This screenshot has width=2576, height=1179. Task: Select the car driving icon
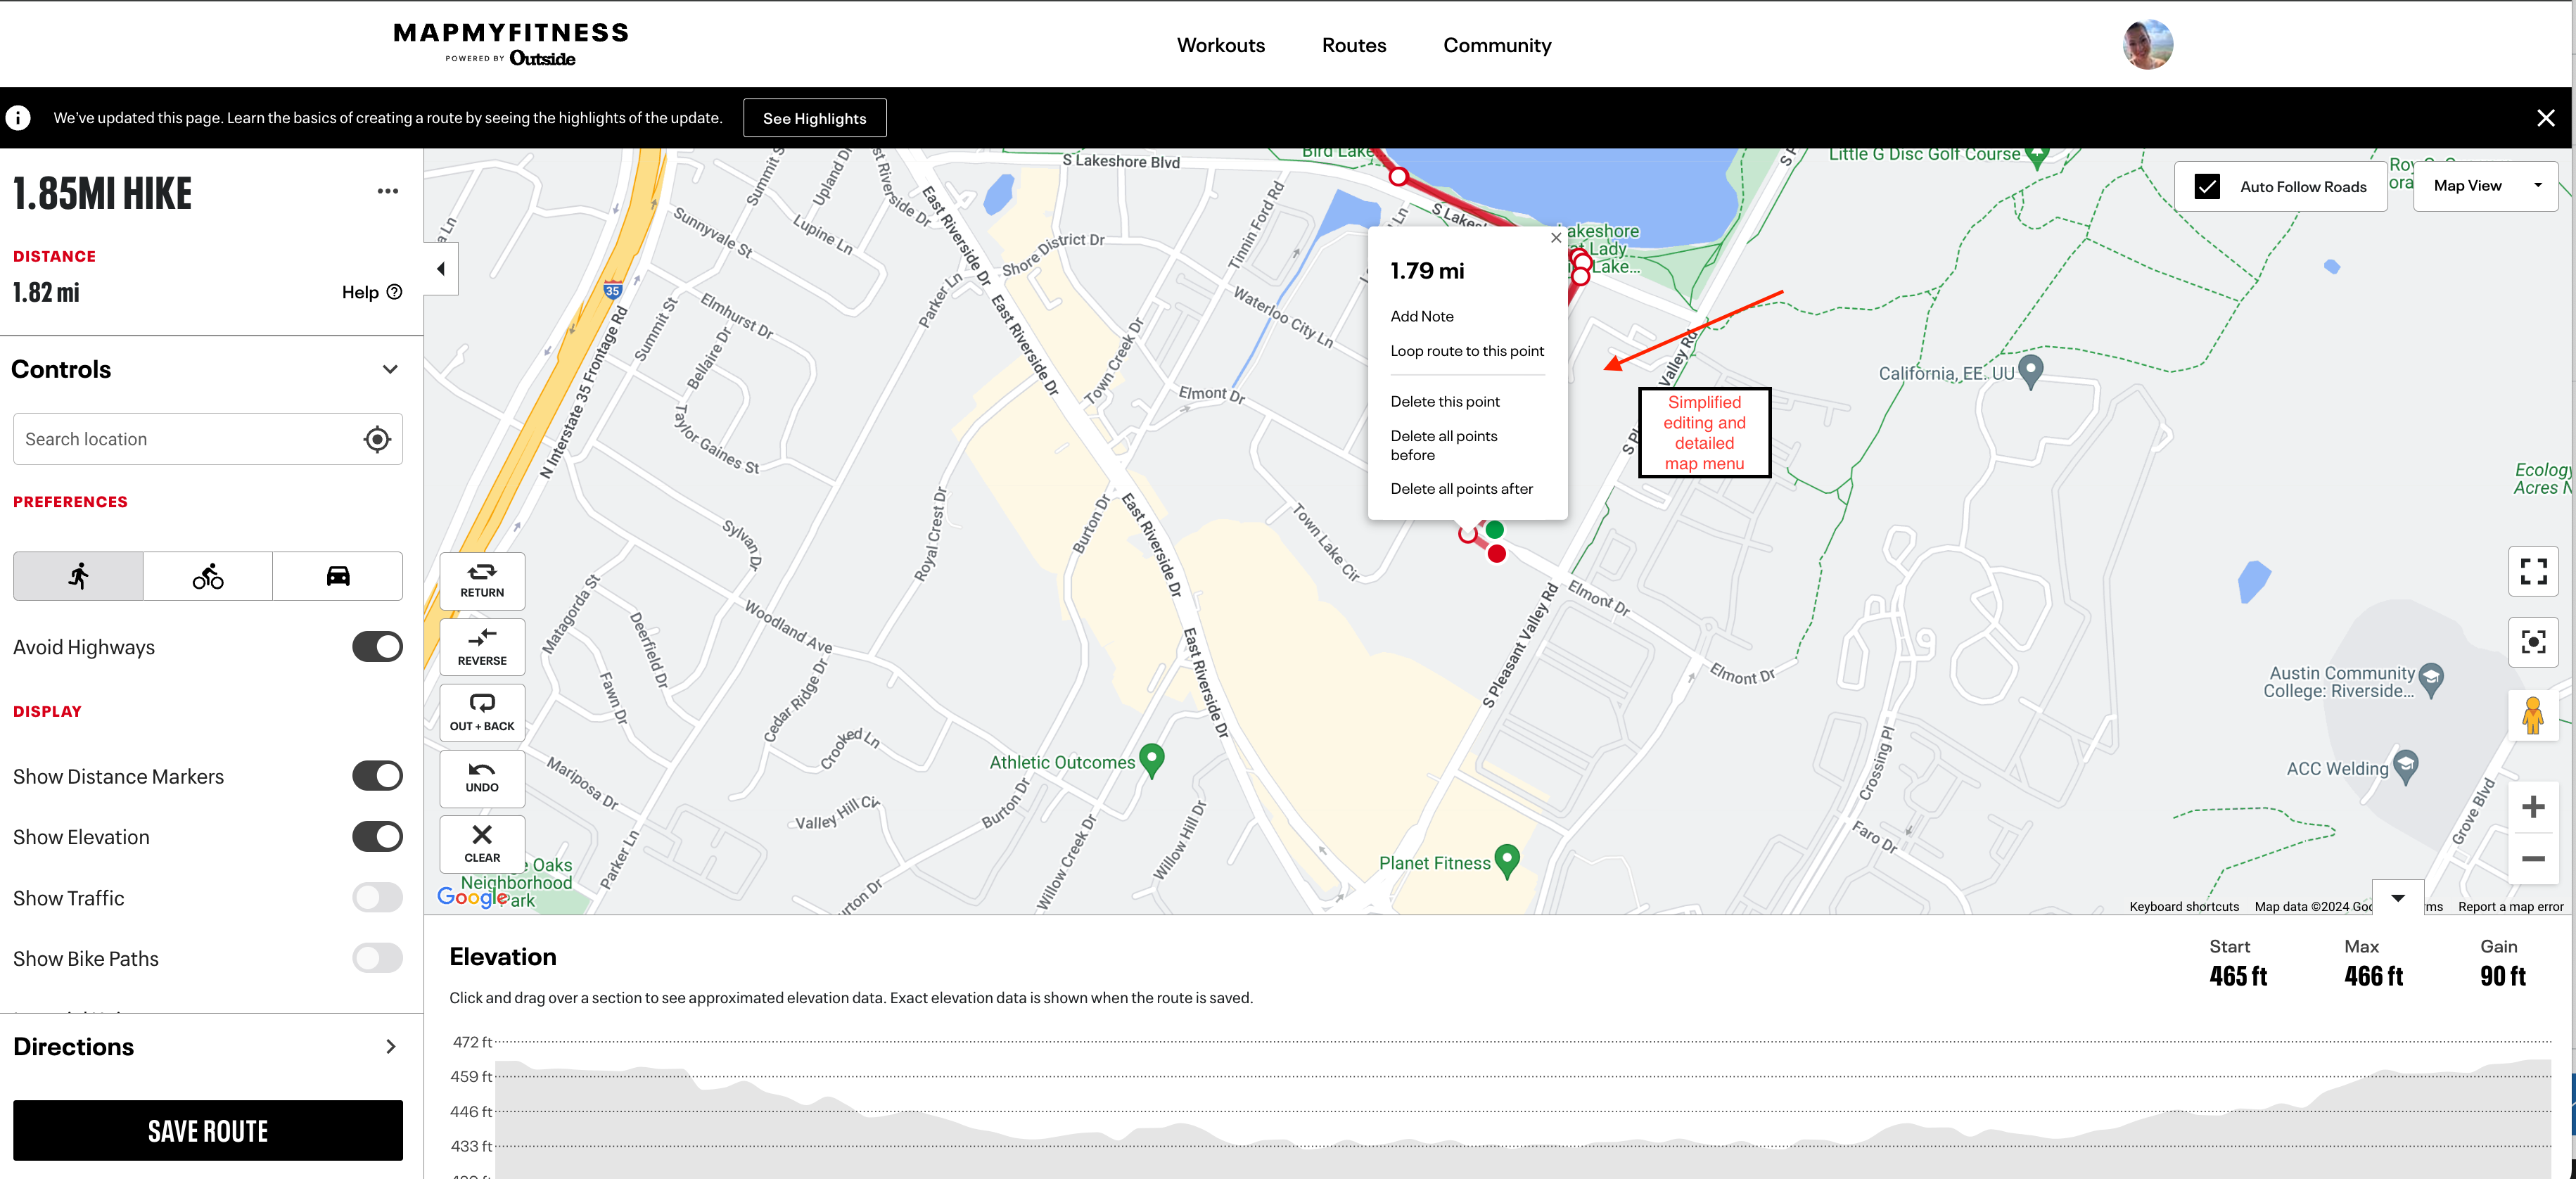338,576
